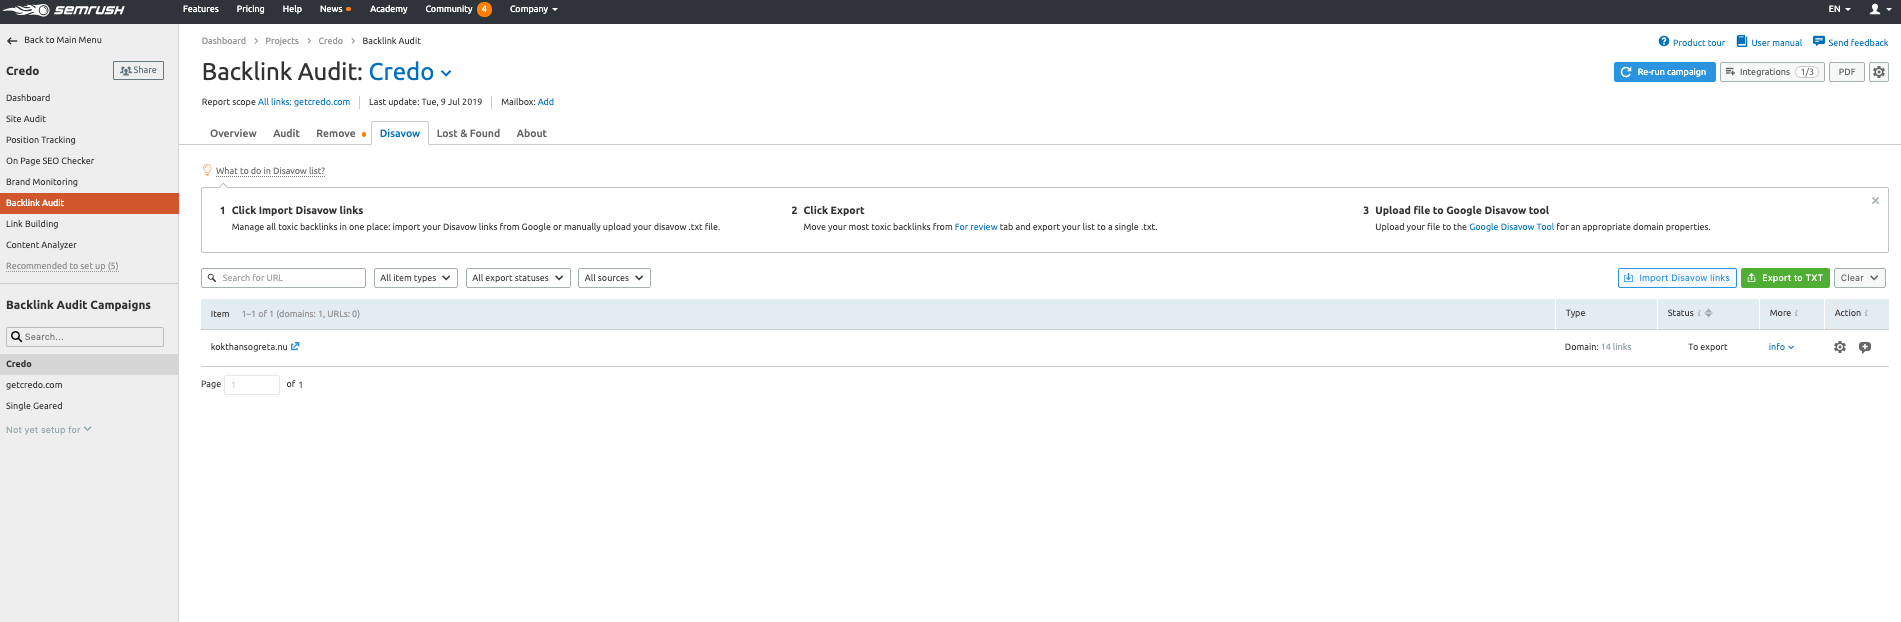Open Features in the top navigation

201,9
